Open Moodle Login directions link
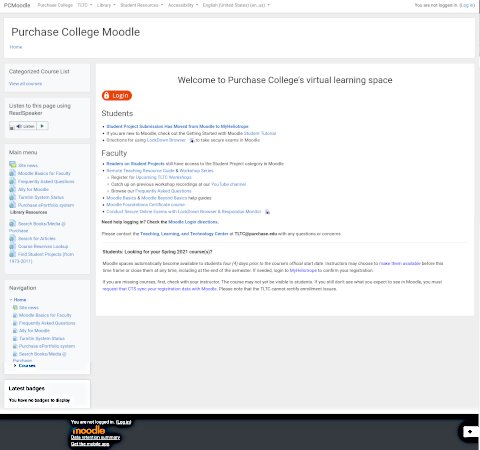This screenshot has height=450, width=480. coord(193,222)
